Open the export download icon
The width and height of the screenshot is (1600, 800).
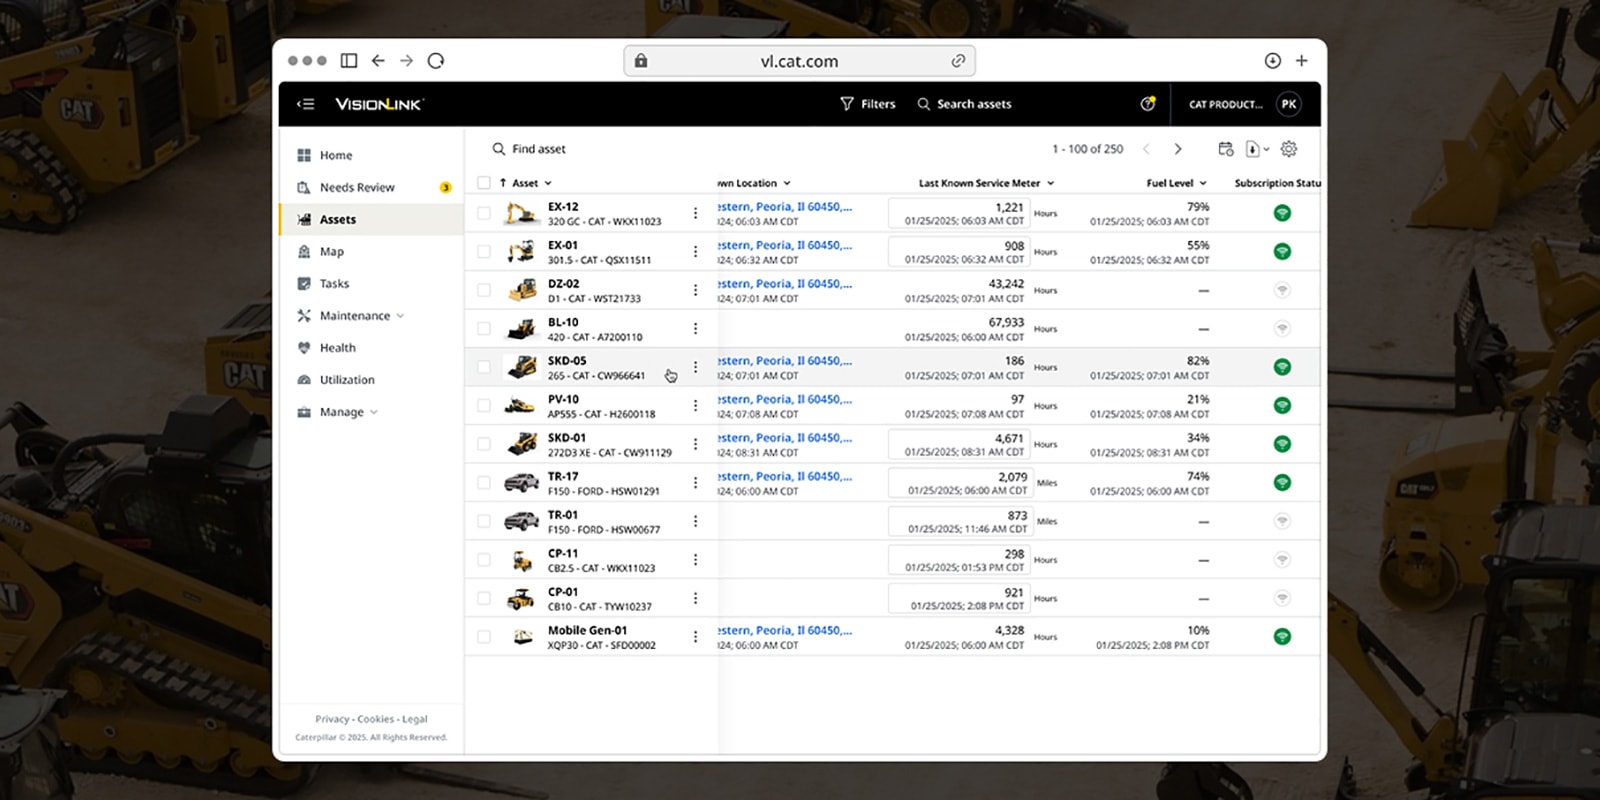click(x=1253, y=149)
